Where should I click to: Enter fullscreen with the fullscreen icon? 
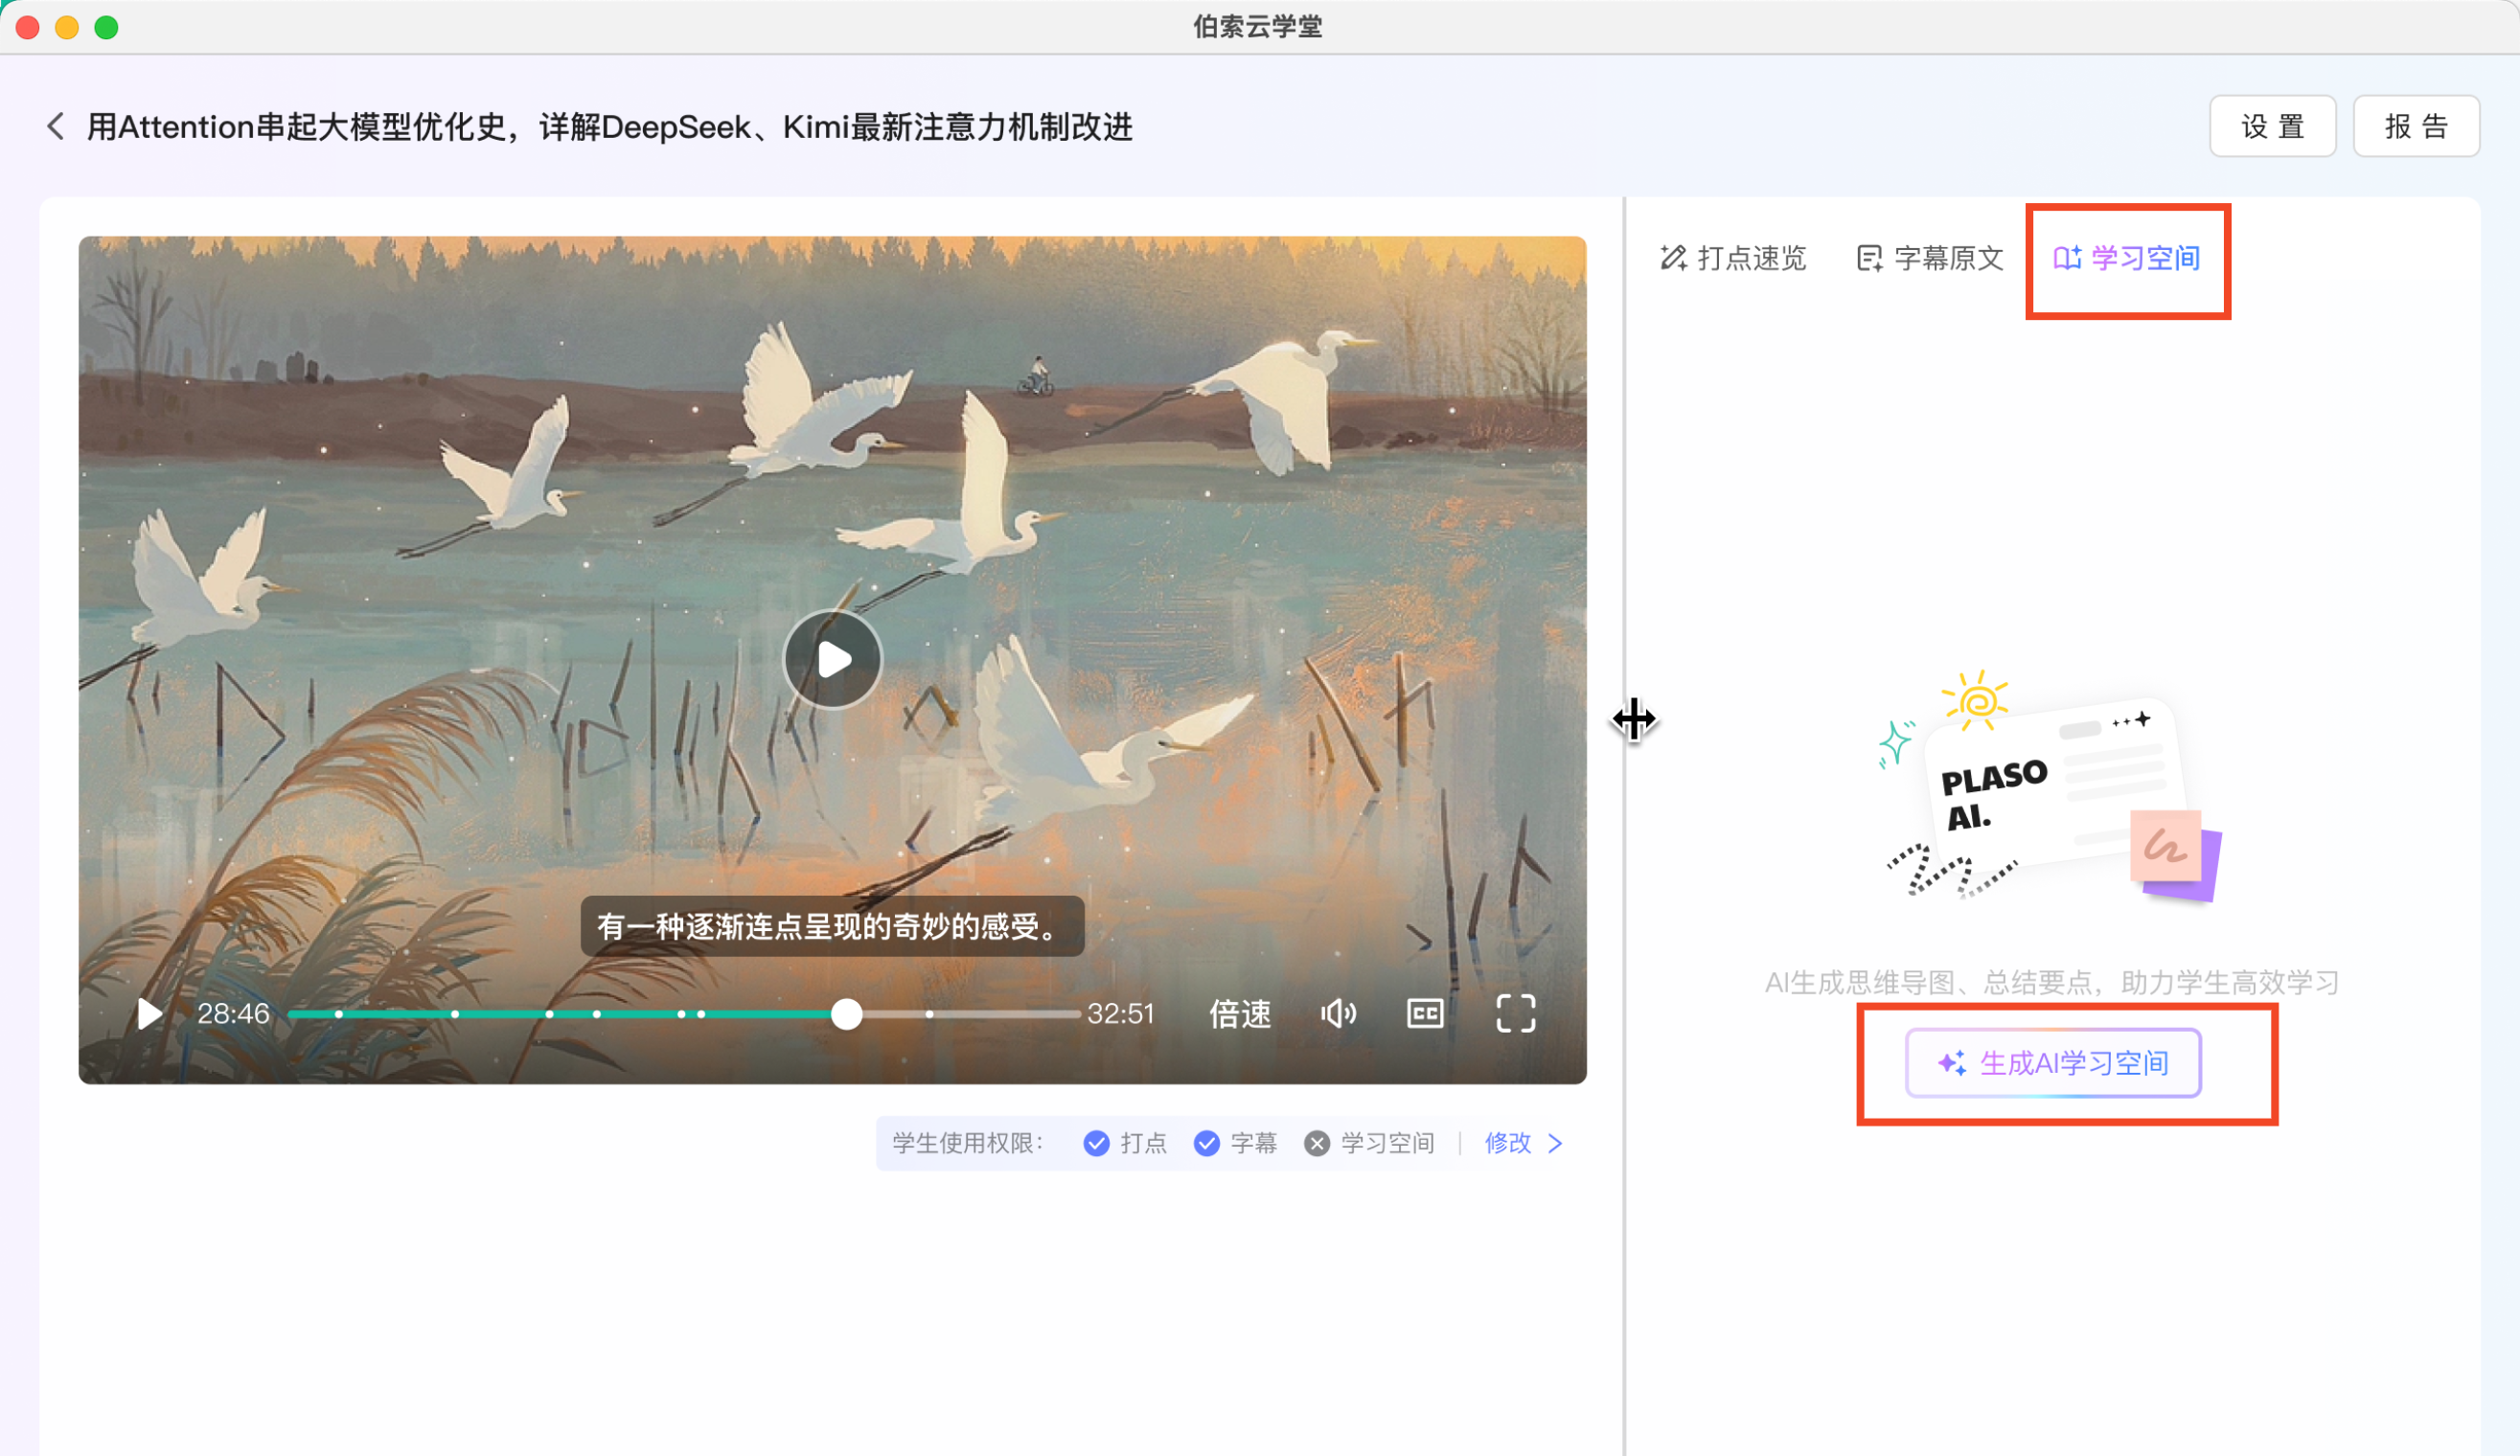pos(1516,1014)
